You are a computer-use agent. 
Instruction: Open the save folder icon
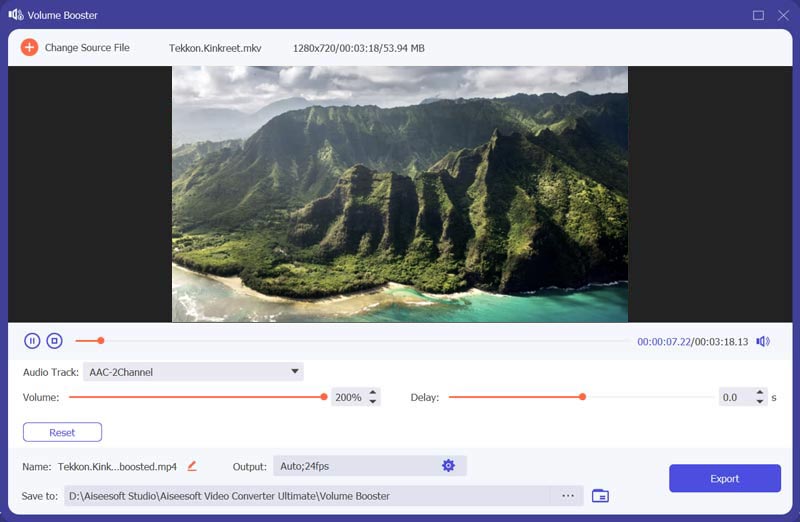pyautogui.click(x=600, y=496)
